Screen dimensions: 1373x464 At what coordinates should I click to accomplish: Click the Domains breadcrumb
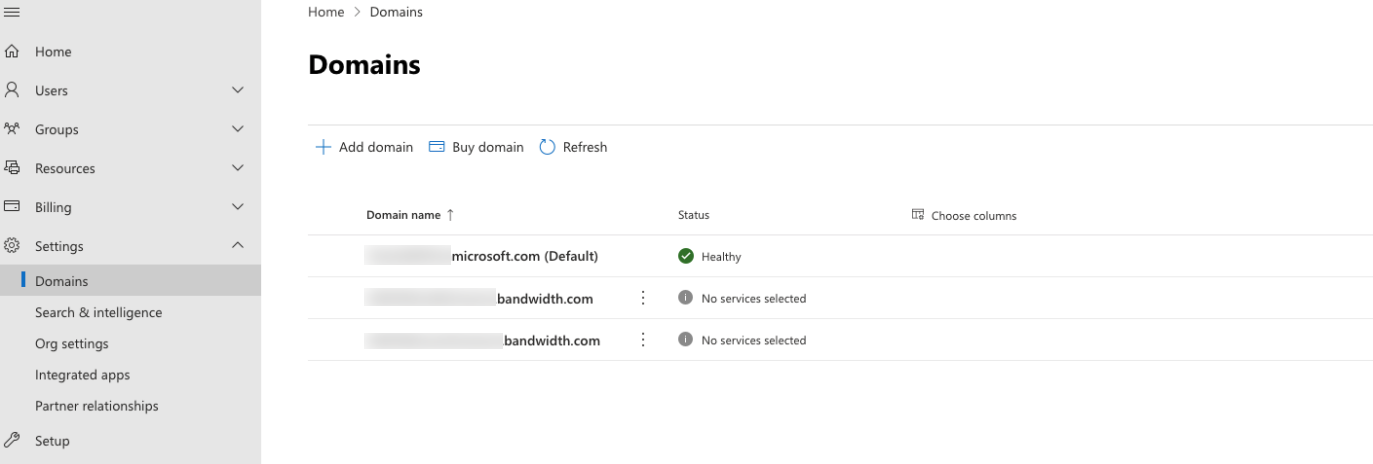[396, 12]
